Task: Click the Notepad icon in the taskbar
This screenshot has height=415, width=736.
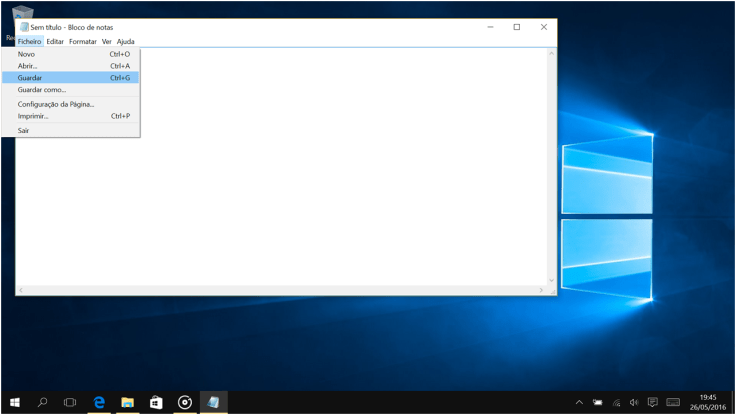Action: [x=213, y=402]
